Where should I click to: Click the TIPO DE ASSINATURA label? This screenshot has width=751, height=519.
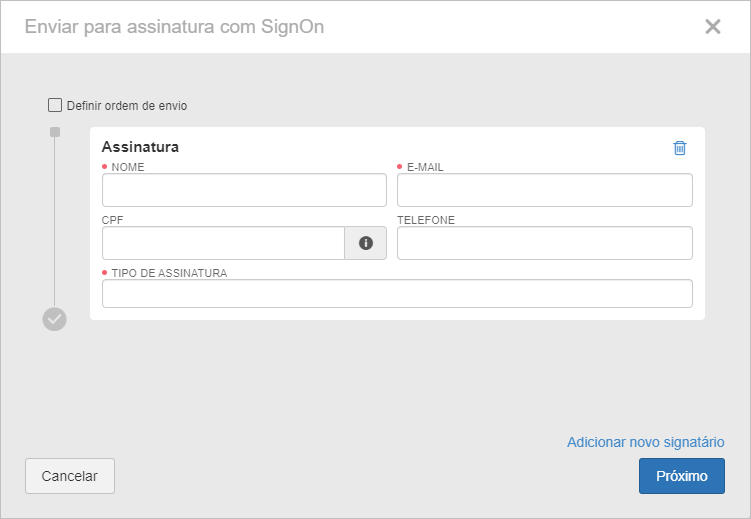click(x=169, y=273)
